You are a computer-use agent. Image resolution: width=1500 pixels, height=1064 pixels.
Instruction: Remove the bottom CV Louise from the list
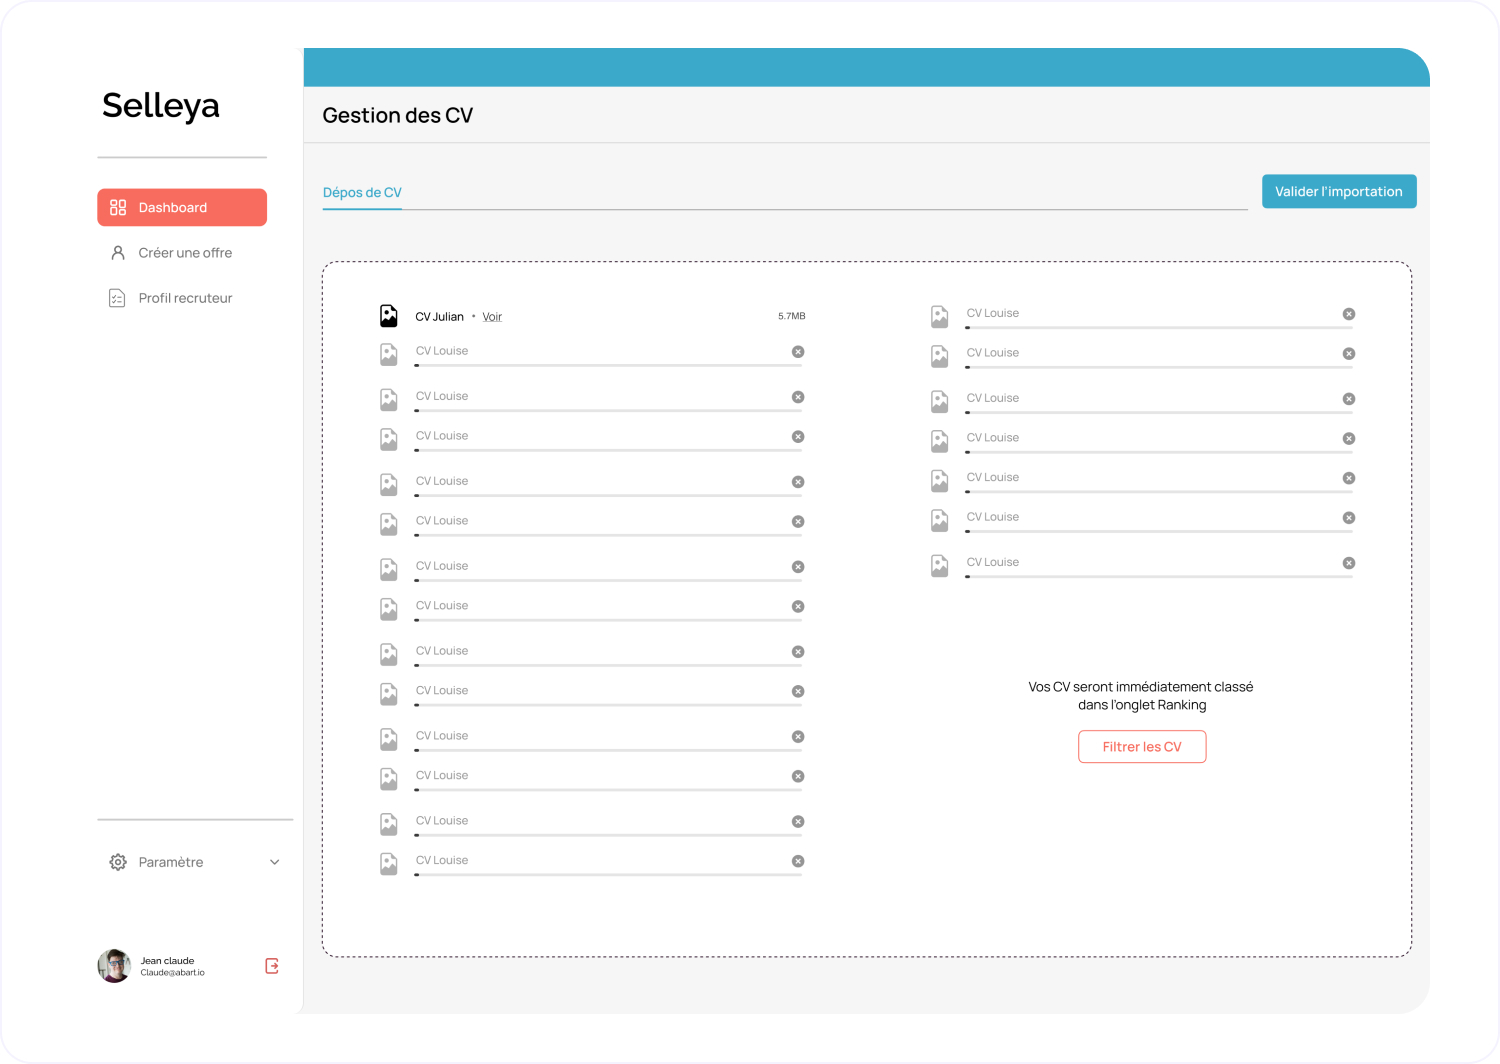coord(797,860)
